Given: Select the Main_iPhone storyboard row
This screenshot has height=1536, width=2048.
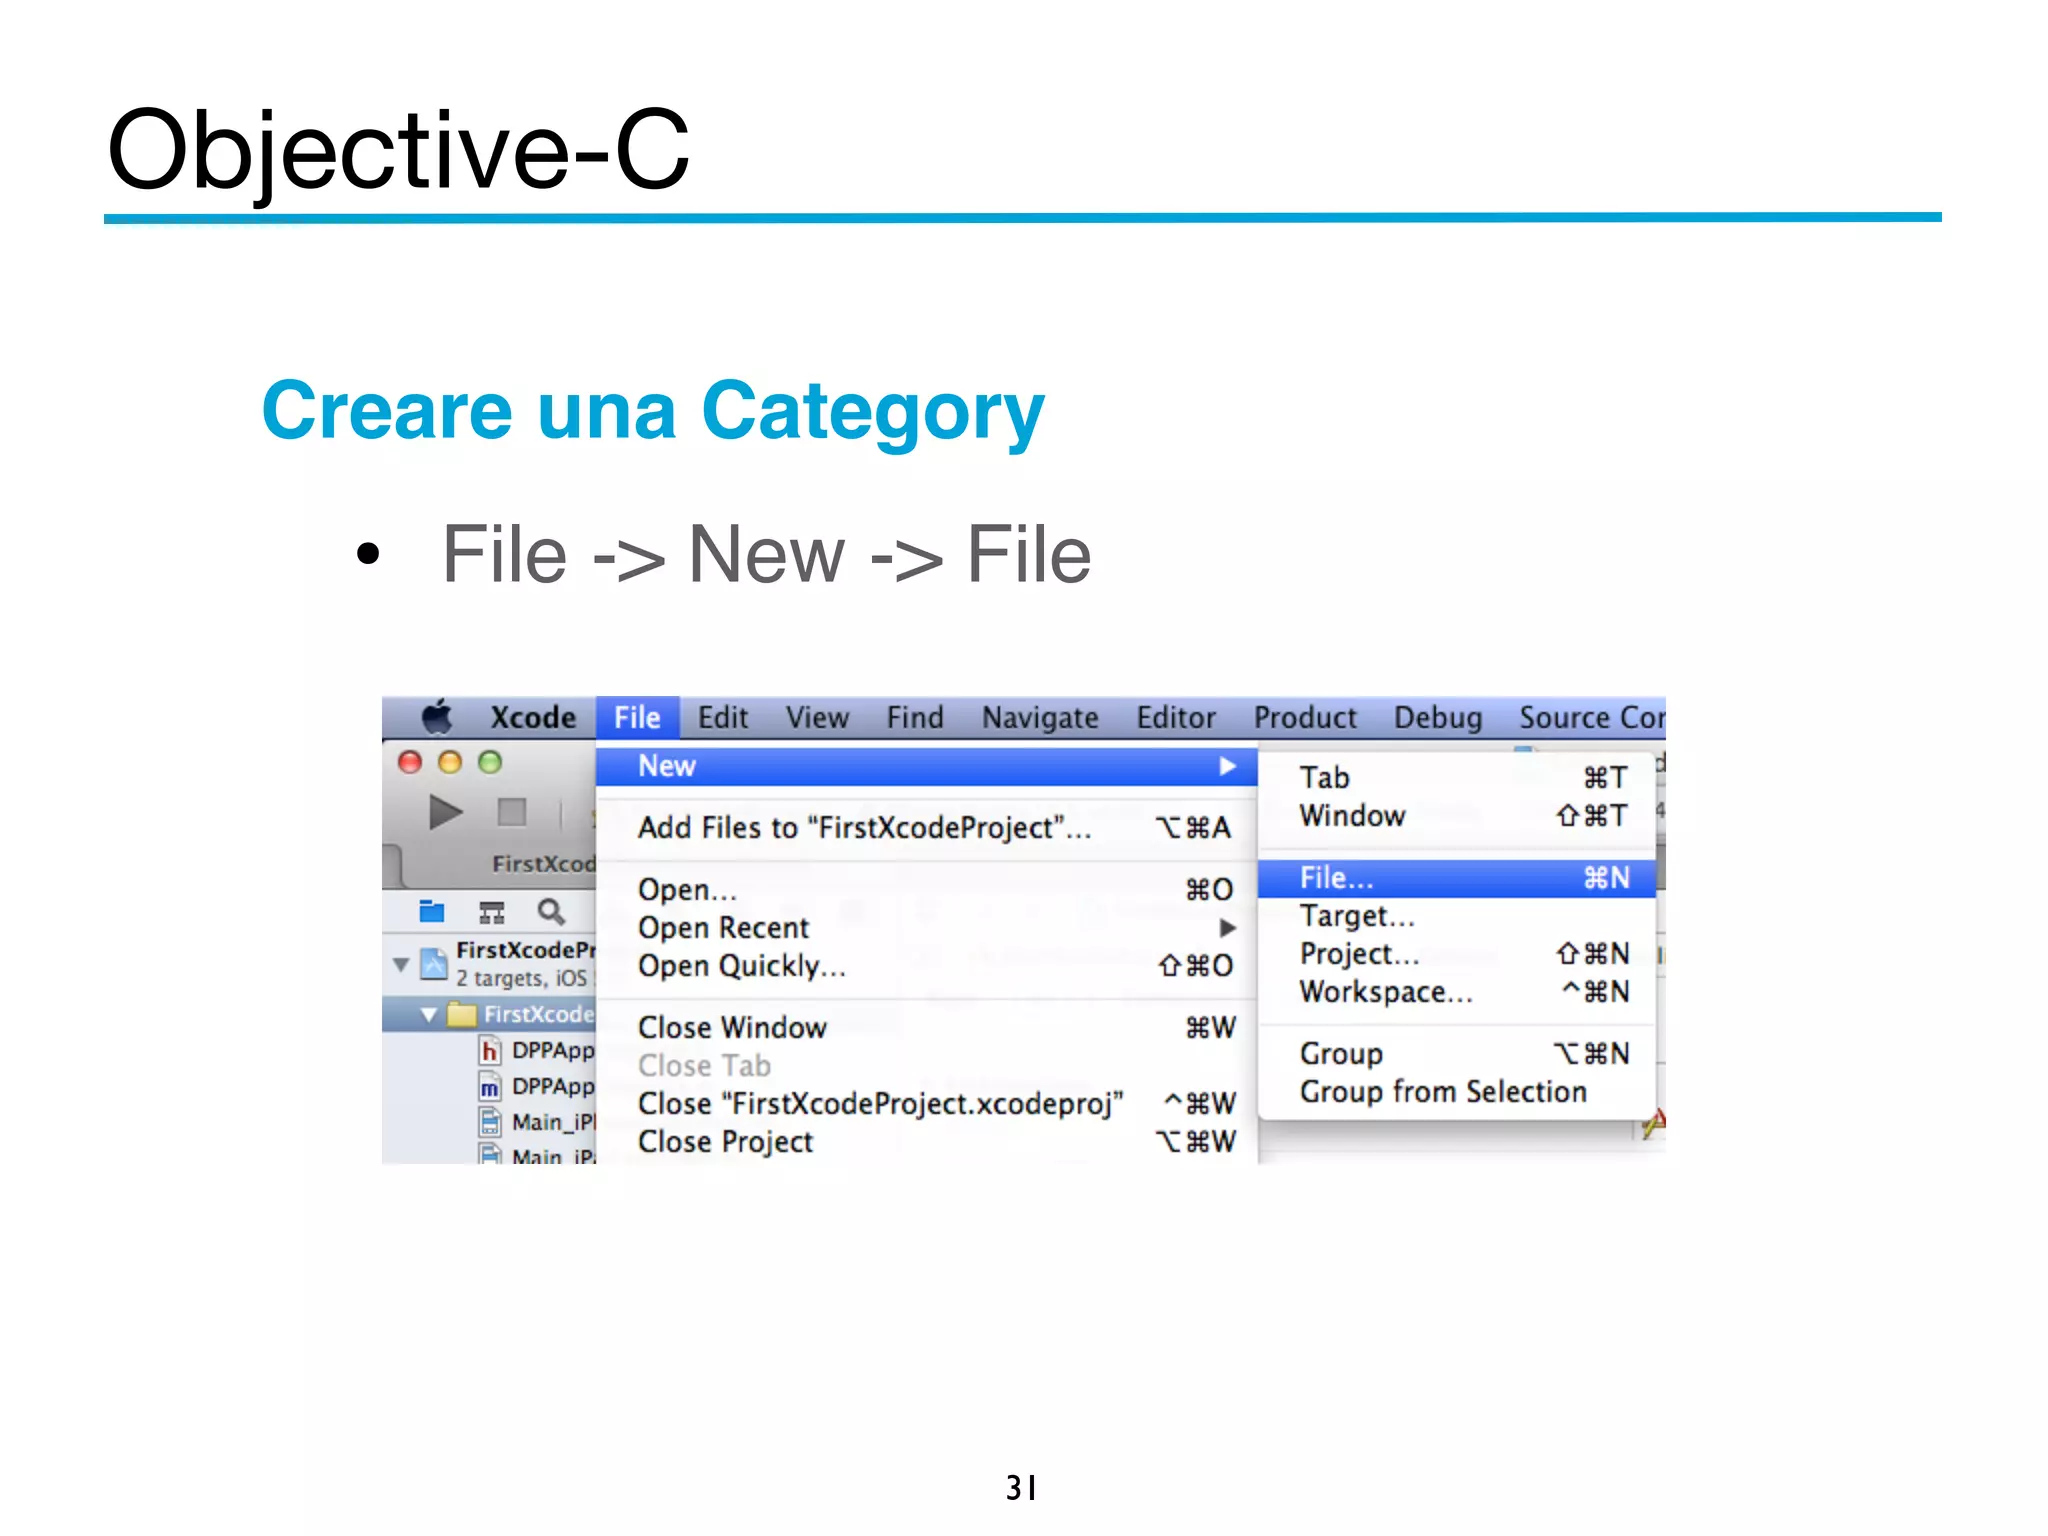Looking at the screenshot, I should click(x=489, y=1122).
